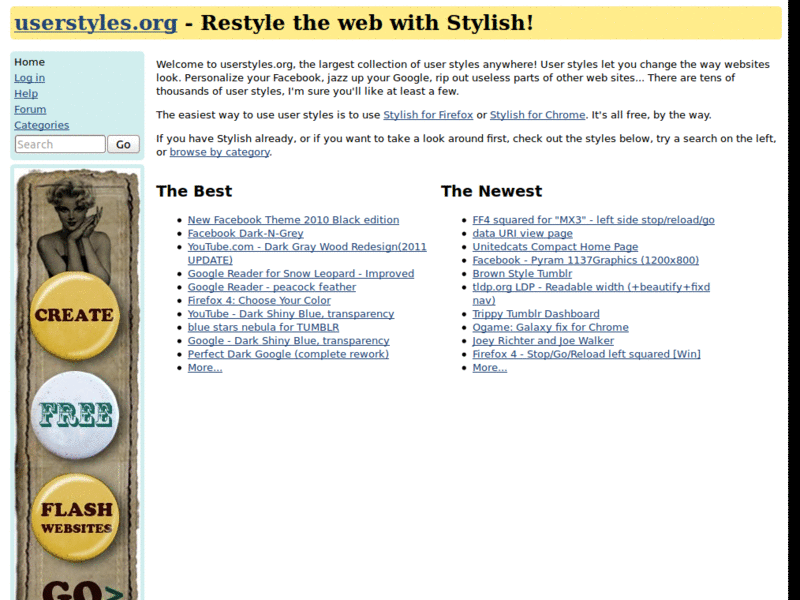Open New Facebook Theme 2010 Black edition

293,220
